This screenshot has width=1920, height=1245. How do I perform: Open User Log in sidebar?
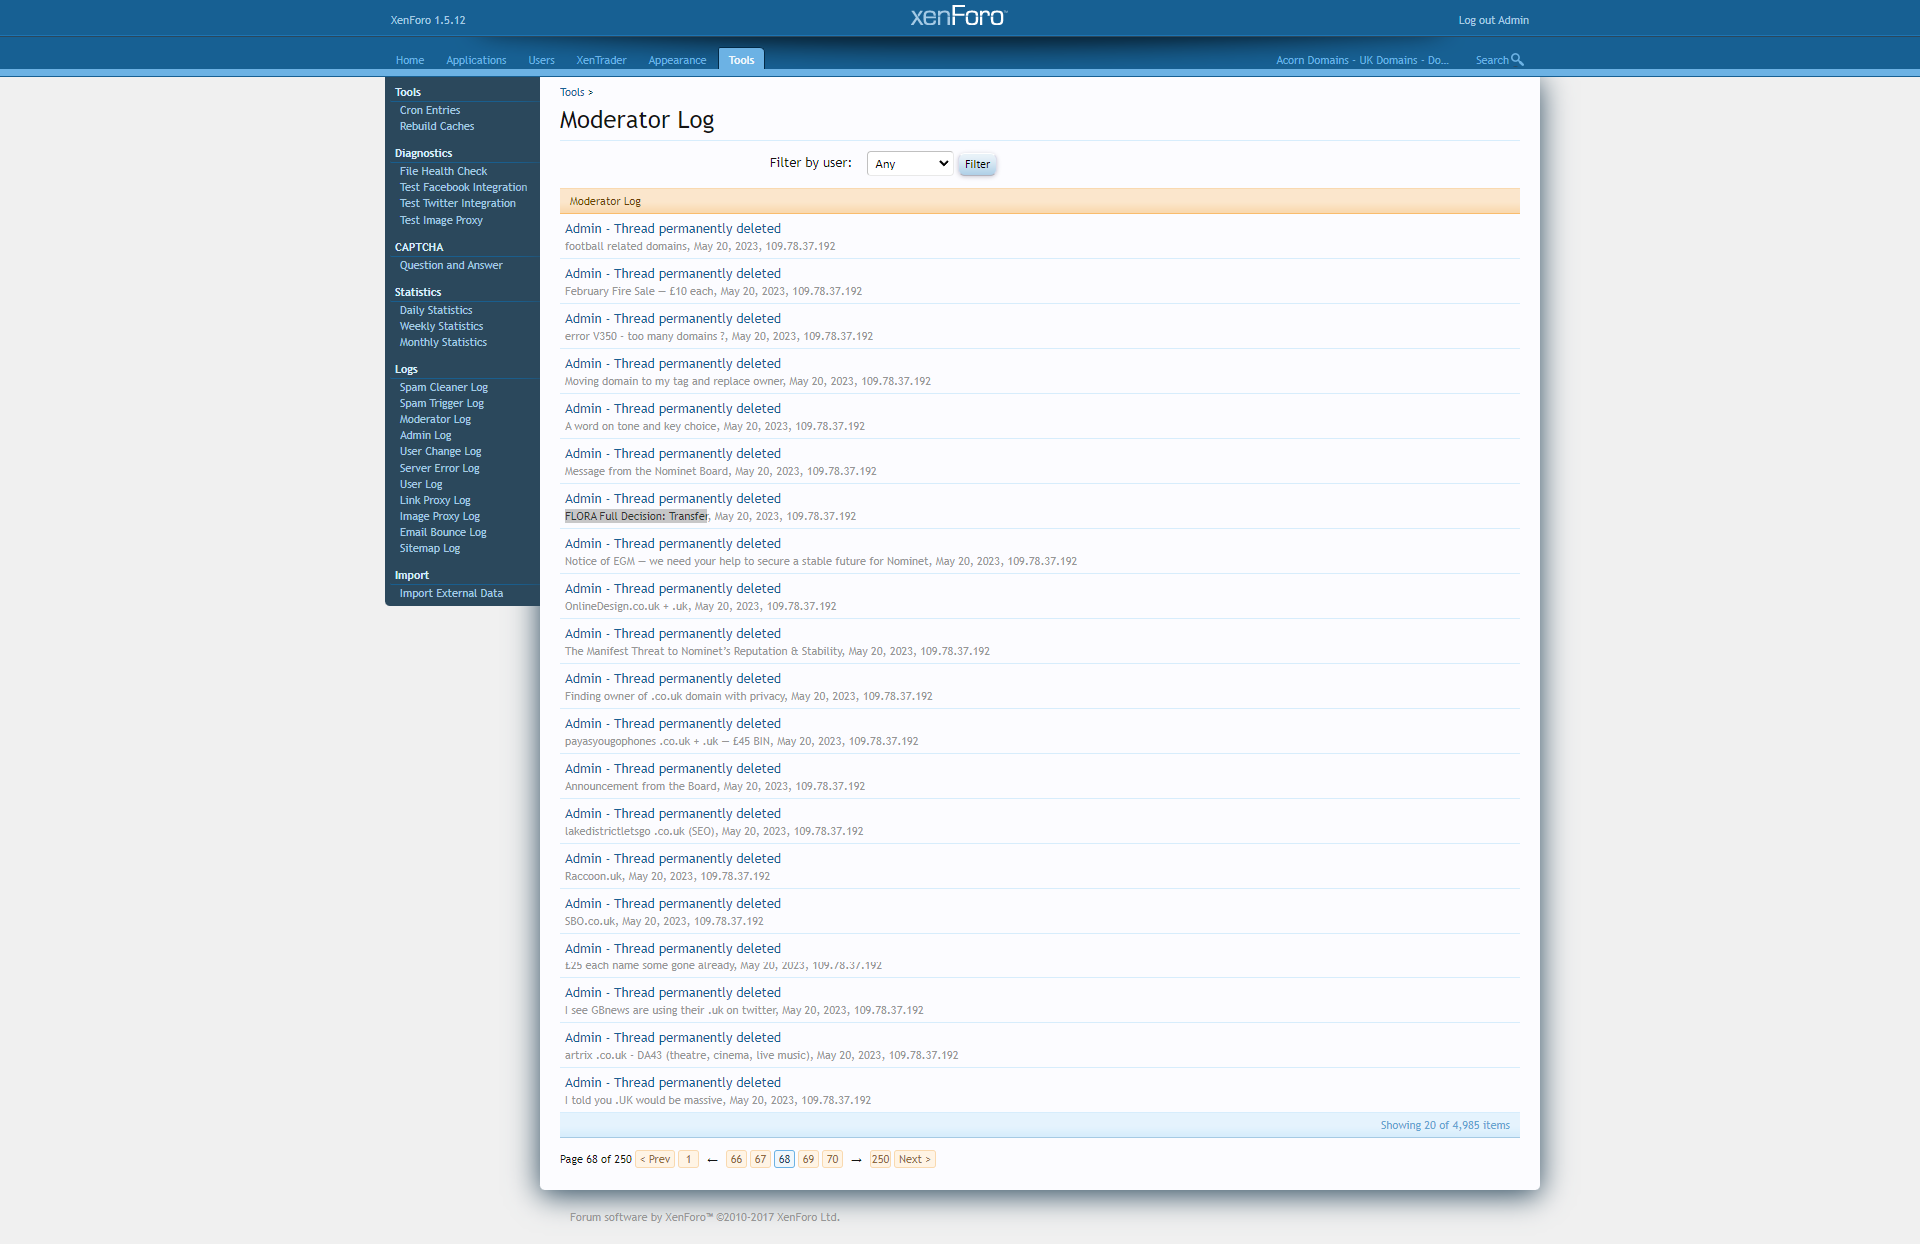click(421, 484)
